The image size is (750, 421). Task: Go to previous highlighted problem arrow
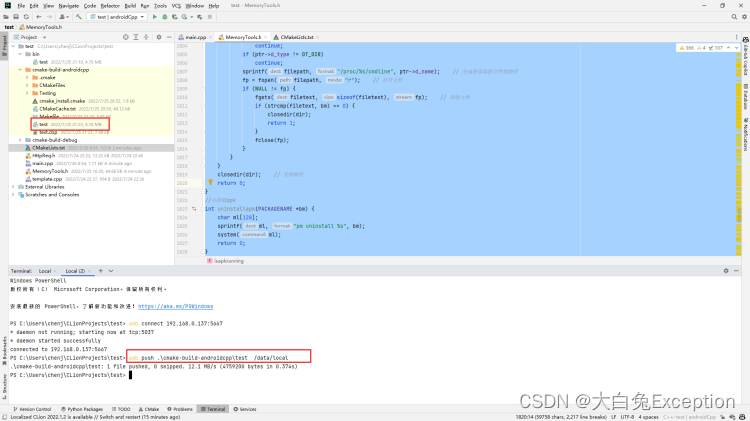(728, 48)
